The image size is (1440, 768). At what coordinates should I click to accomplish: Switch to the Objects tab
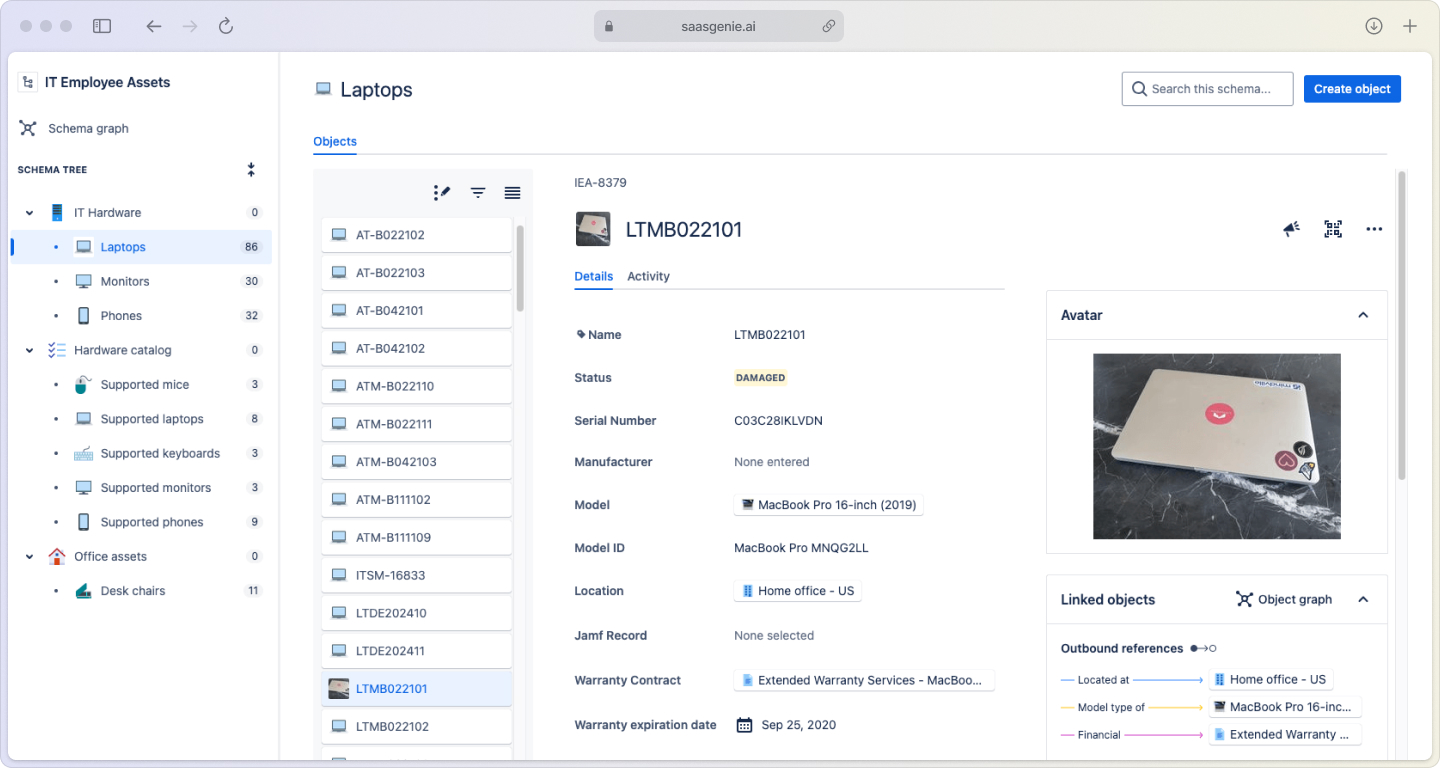(x=335, y=142)
